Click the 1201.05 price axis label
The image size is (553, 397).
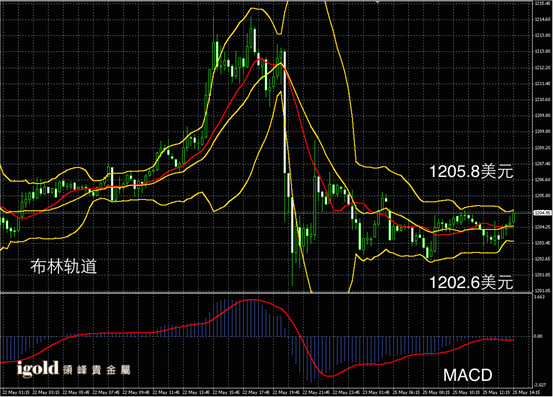(542, 291)
